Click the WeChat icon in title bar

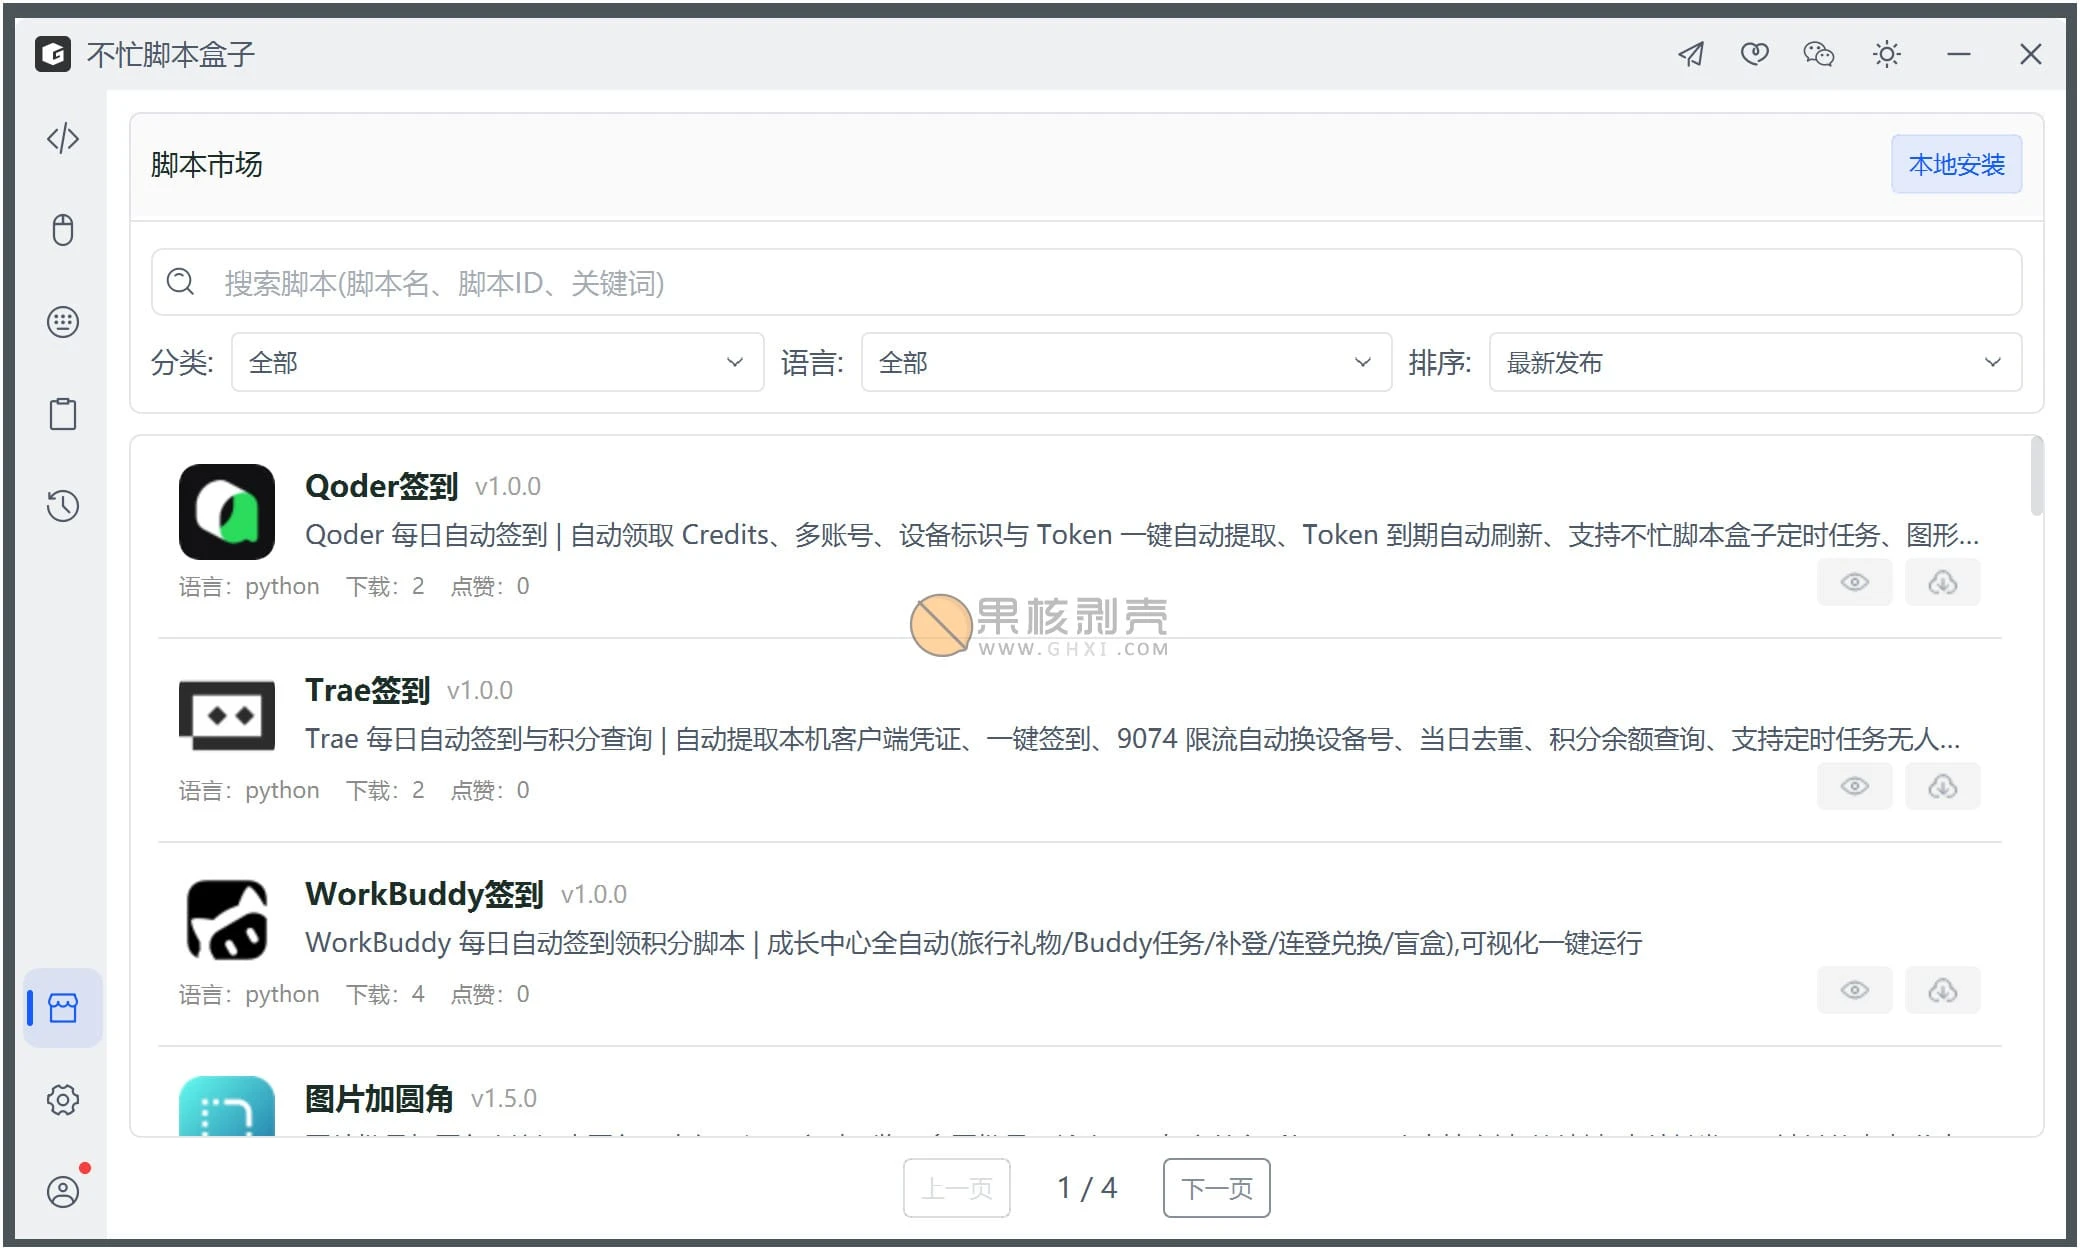pyautogui.click(x=1819, y=54)
